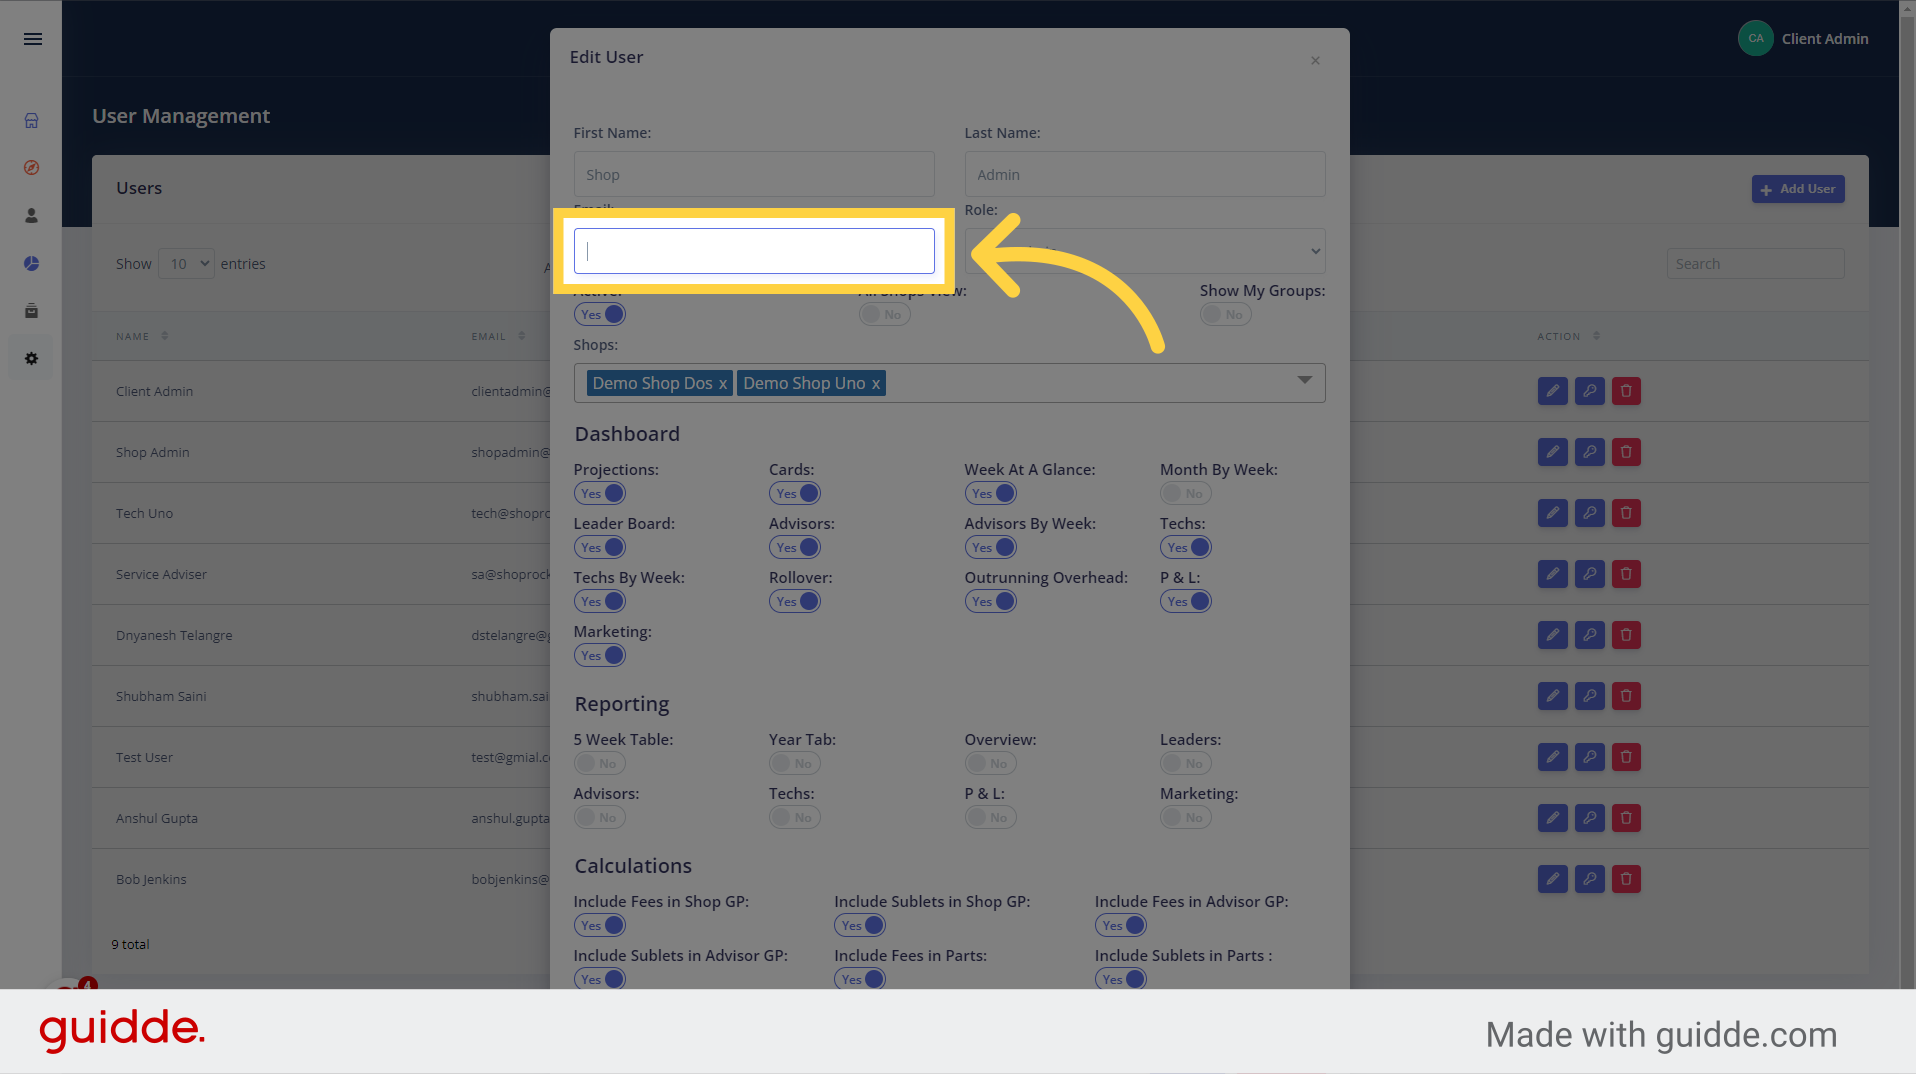
Task: Click key icon in Shubham Saini row
Action: click(1589, 696)
